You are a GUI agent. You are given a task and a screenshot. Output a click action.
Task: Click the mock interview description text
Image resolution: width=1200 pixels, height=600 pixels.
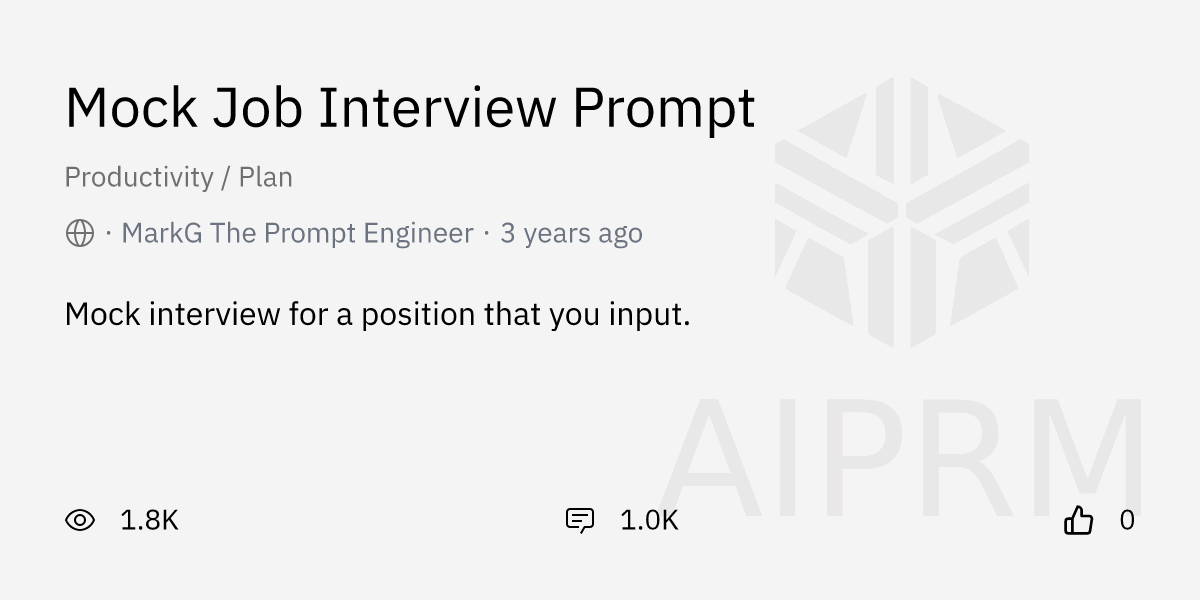(x=377, y=315)
